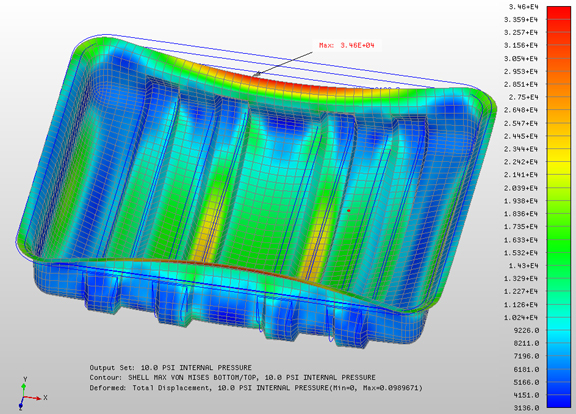Click legend value 1.938+E4

point(521,201)
